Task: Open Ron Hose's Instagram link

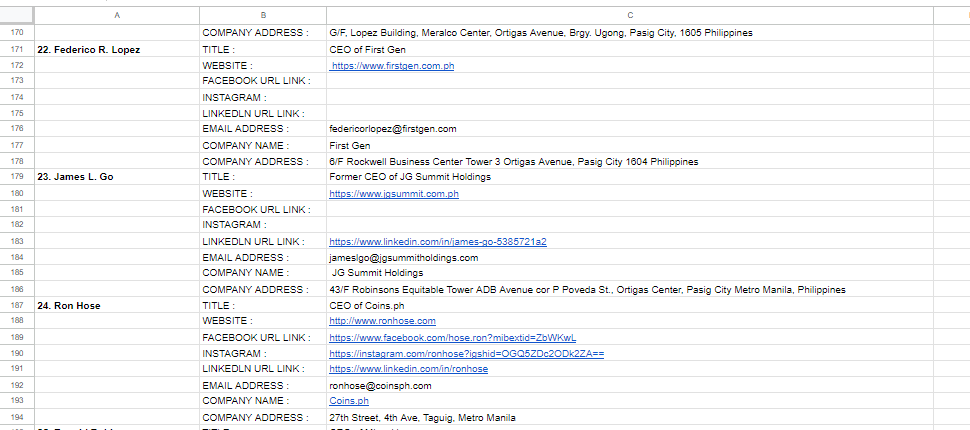Action: [x=466, y=353]
